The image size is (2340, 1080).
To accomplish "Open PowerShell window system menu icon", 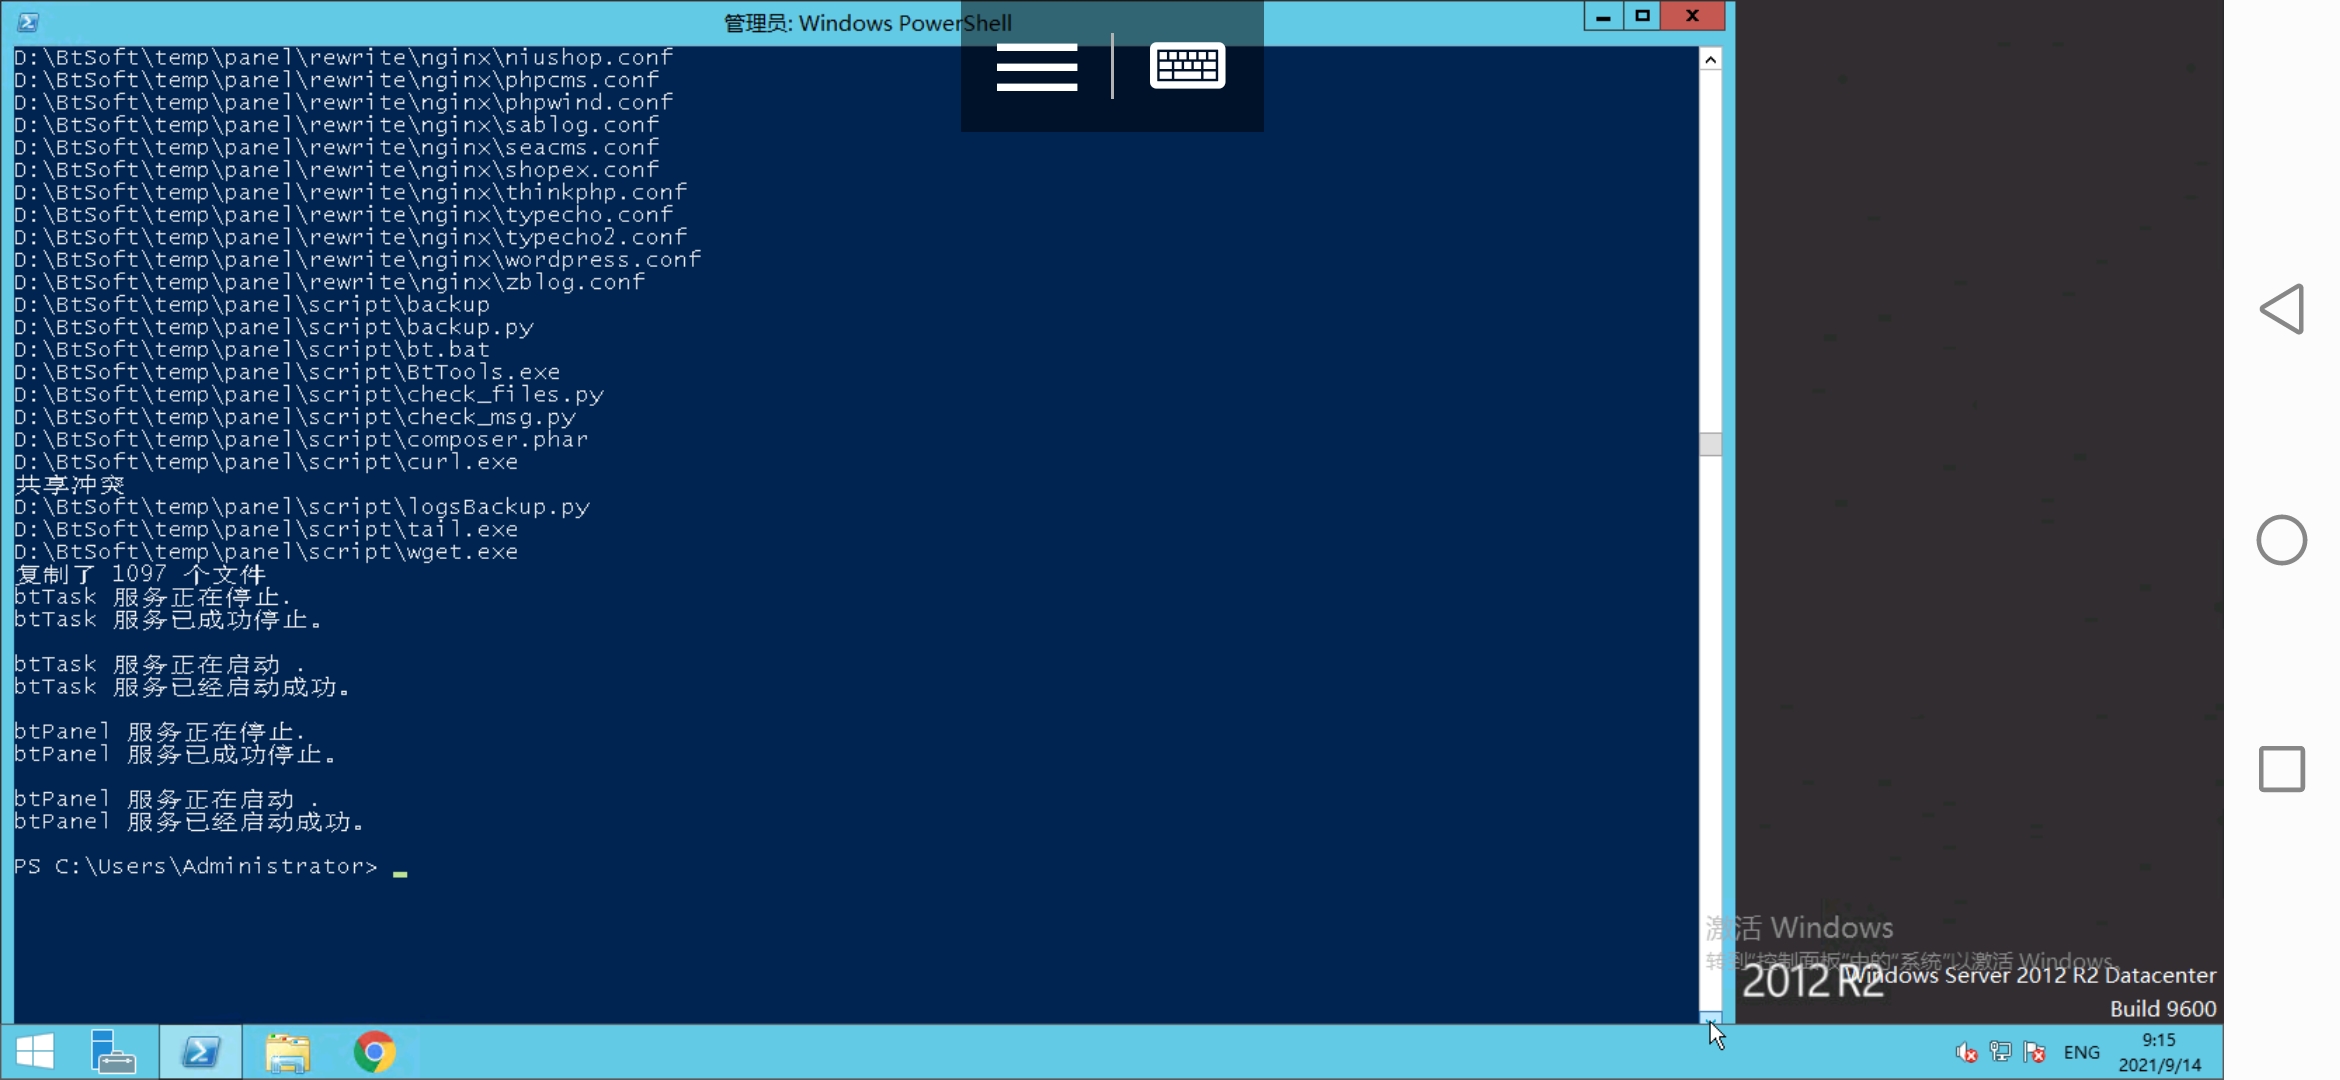I will [x=28, y=21].
